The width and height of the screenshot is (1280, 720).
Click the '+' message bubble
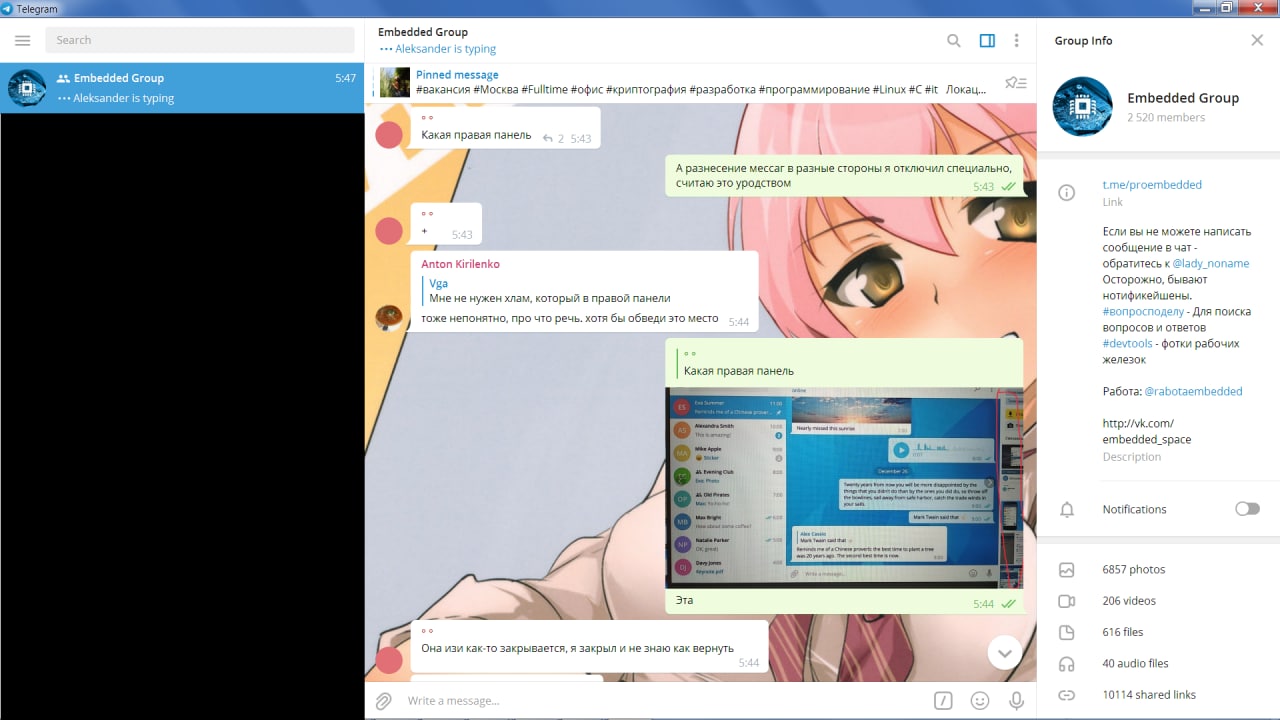446,224
